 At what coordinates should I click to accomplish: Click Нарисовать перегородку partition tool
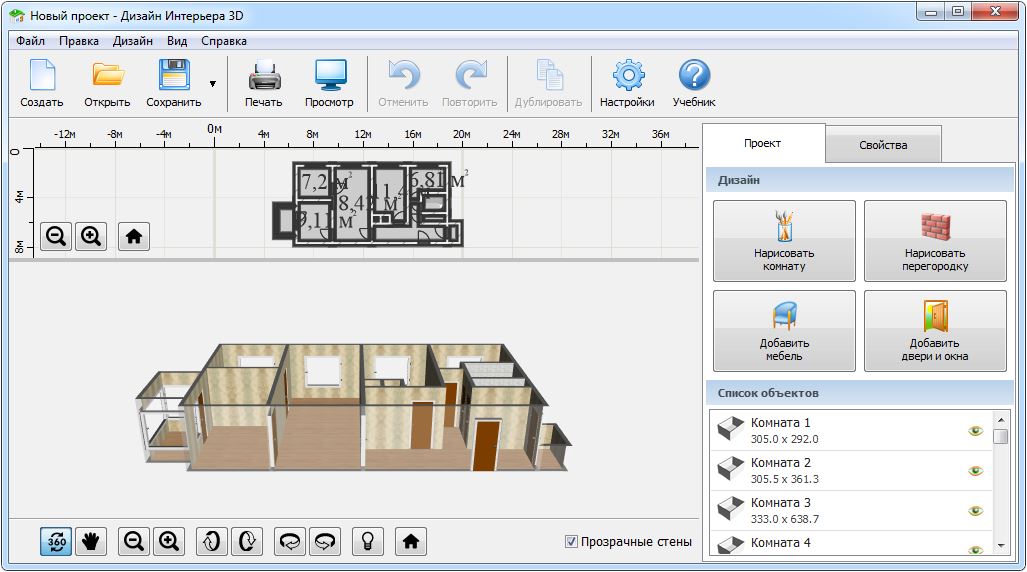(935, 240)
